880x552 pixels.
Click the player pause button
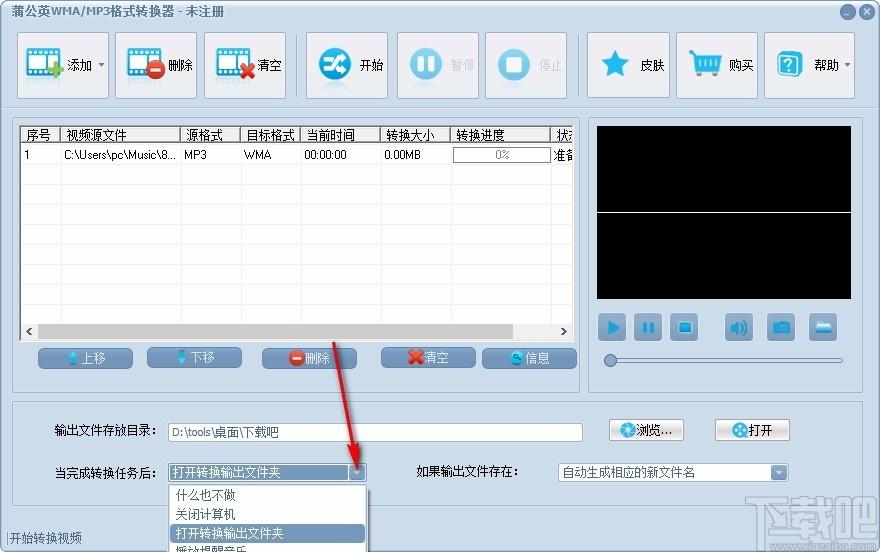(648, 327)
